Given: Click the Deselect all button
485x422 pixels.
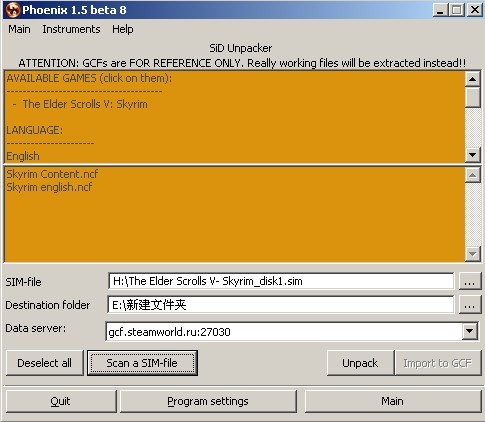Looking at the screenshot, I should [x=45, y=363].
